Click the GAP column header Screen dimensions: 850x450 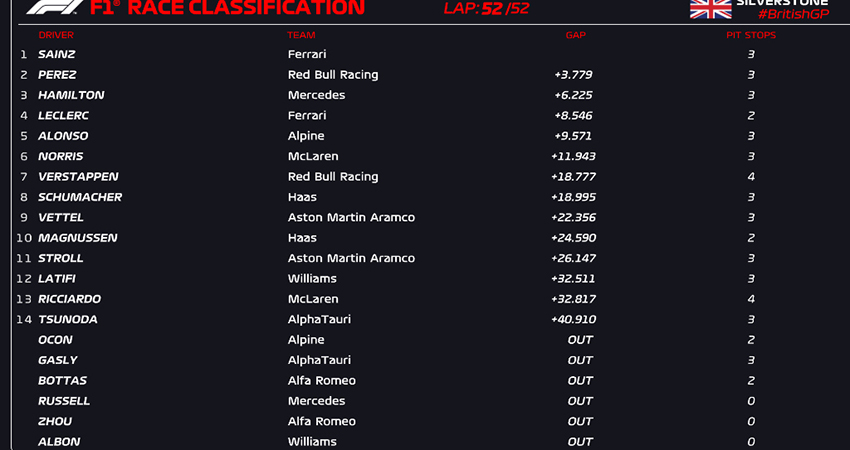click(575, 35)
